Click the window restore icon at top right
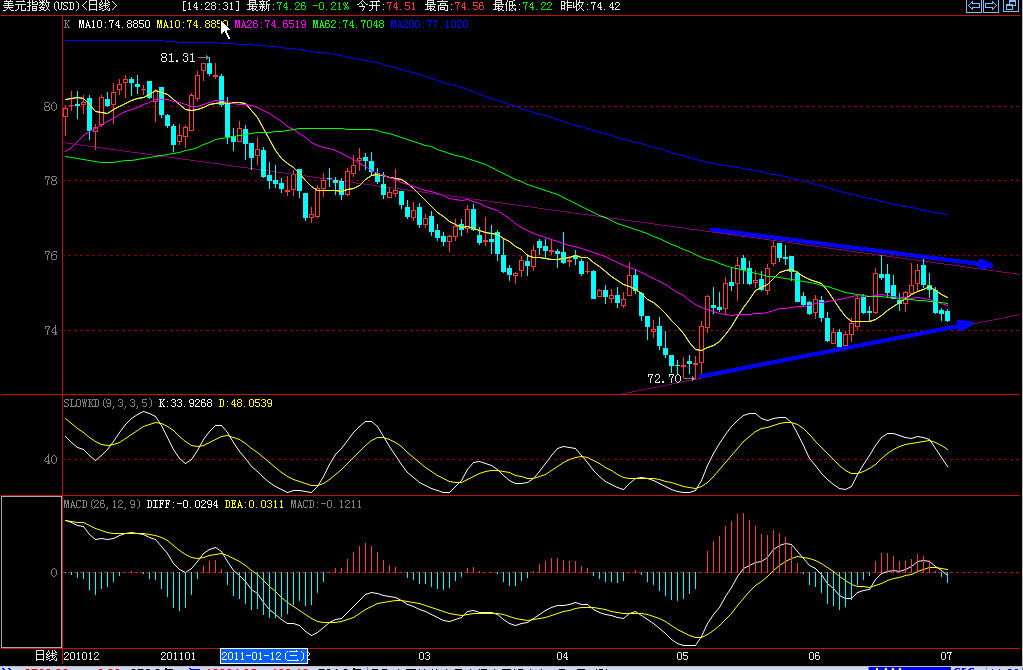 [1011, 6]
